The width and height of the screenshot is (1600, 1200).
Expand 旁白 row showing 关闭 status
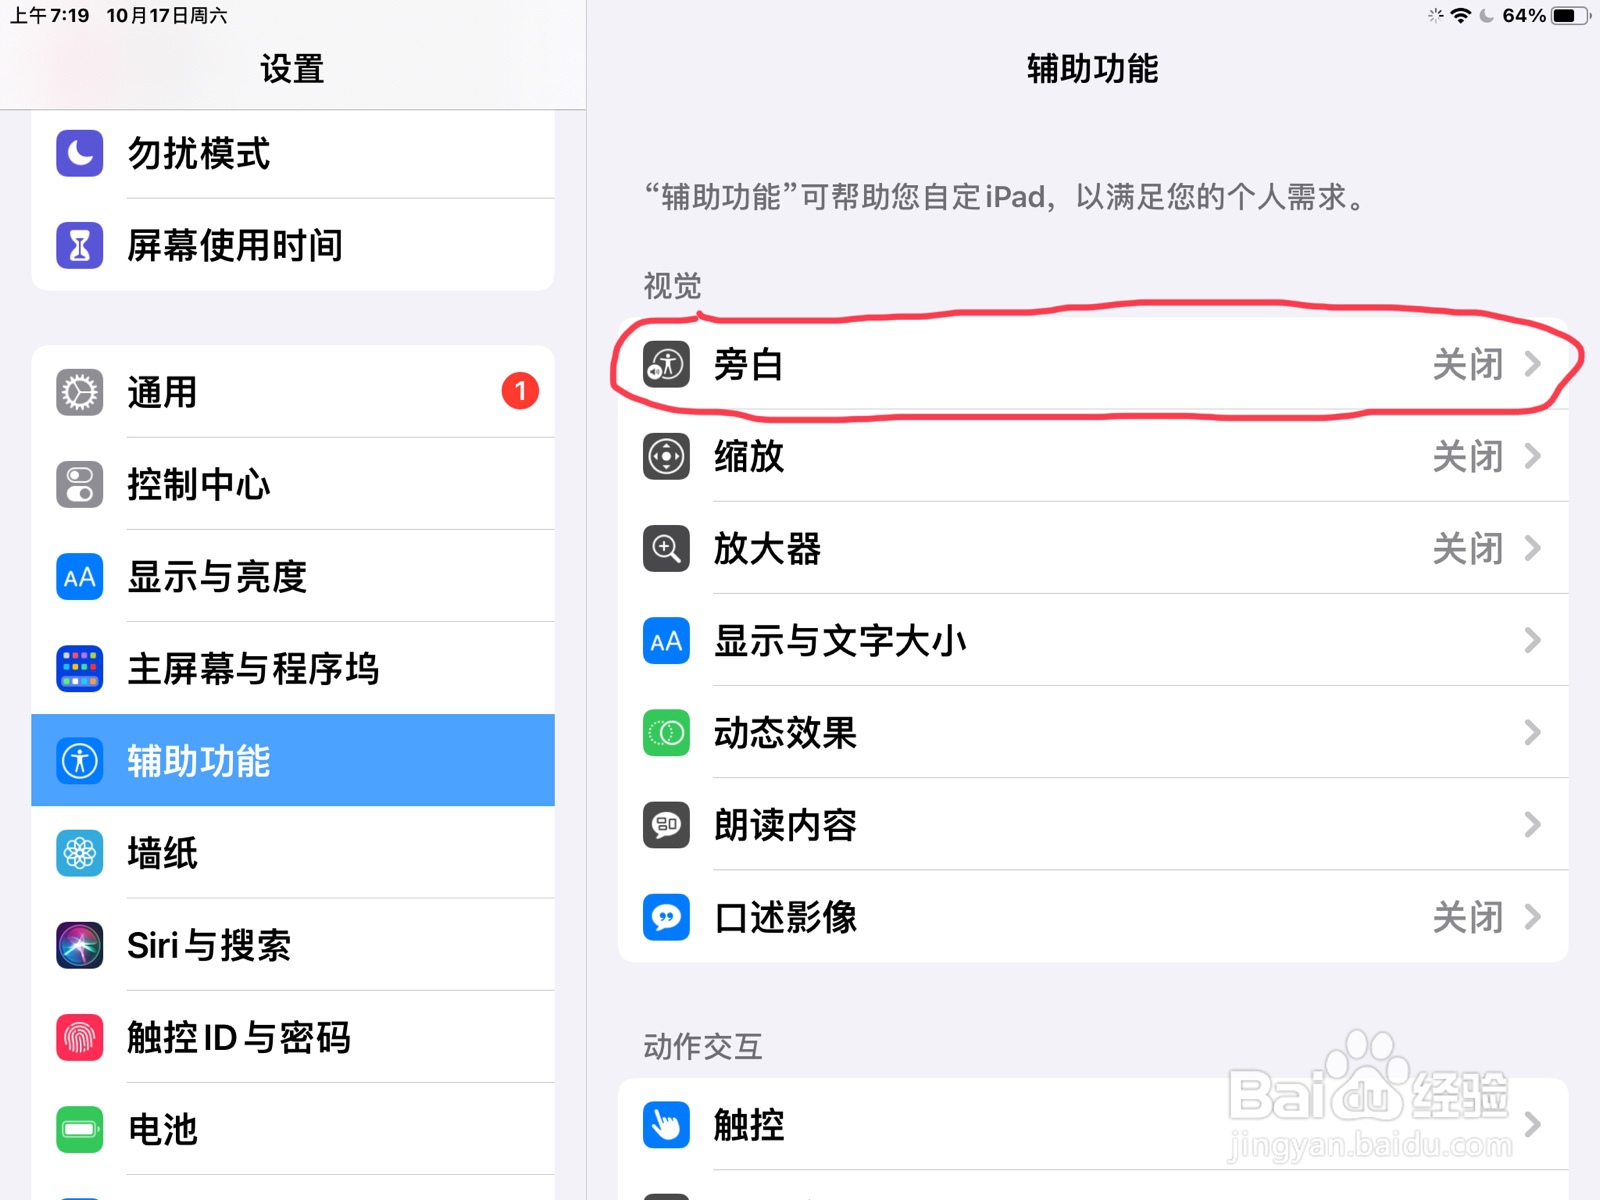[x=1093, y=364]
